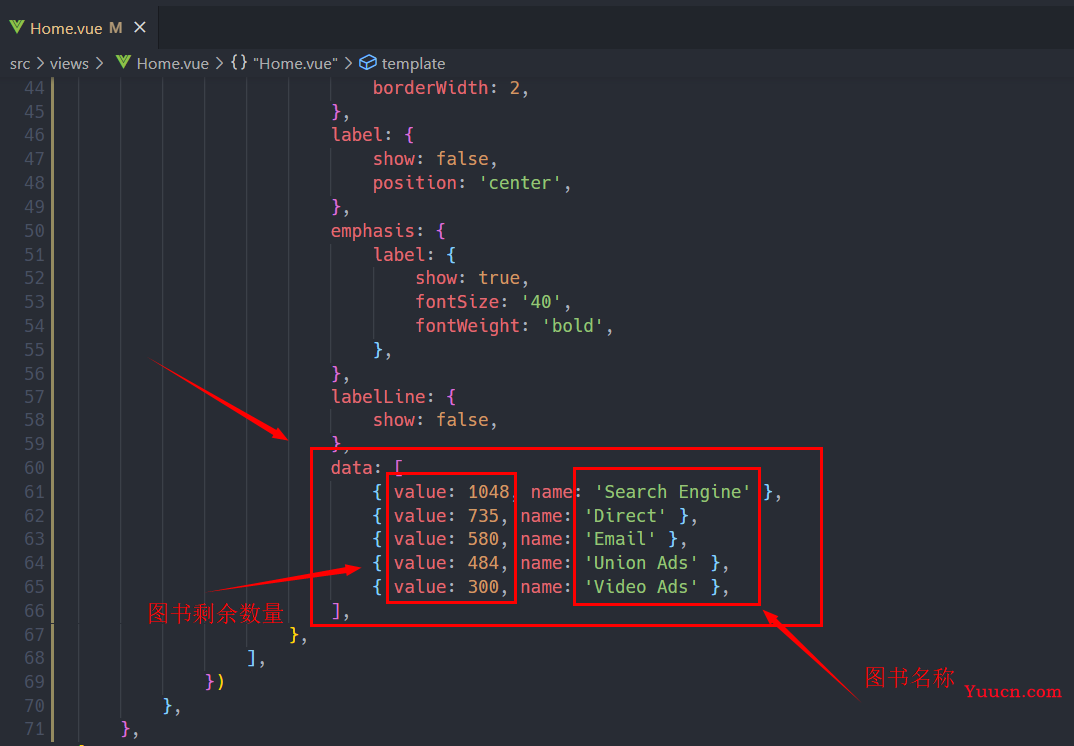Select the Home.vue tab
This screenshot has height=746, width=1074.
[x=79, y=27]
